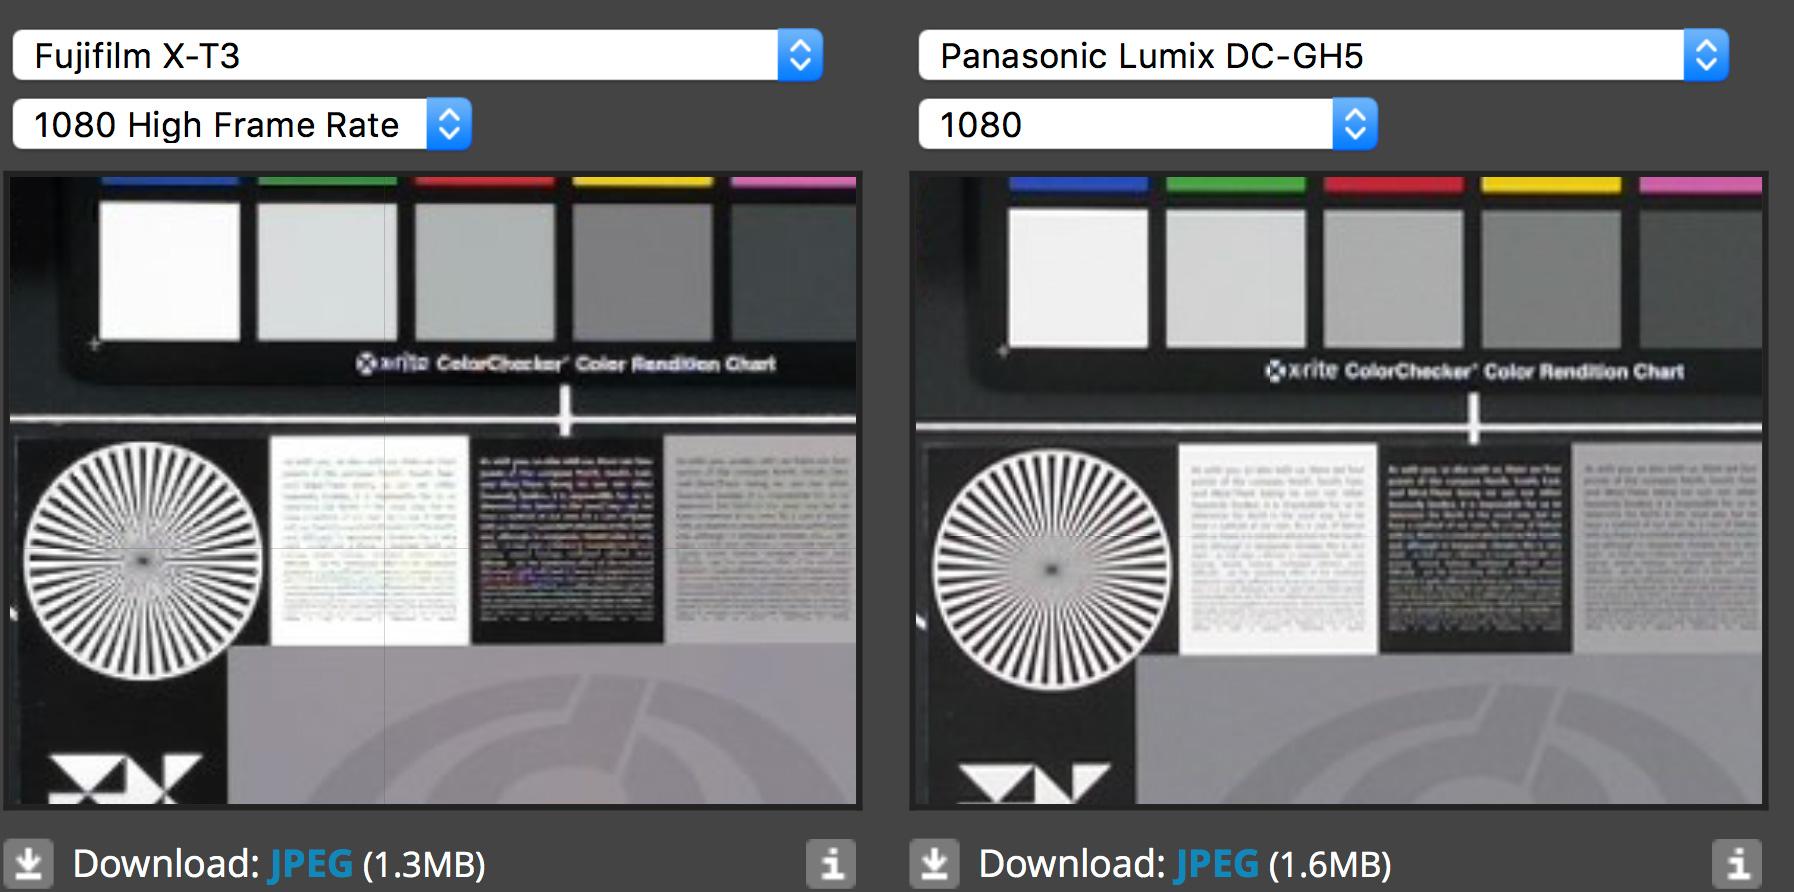
Task: Click the download icon below Fujifilm image
Action: [29, 863]
